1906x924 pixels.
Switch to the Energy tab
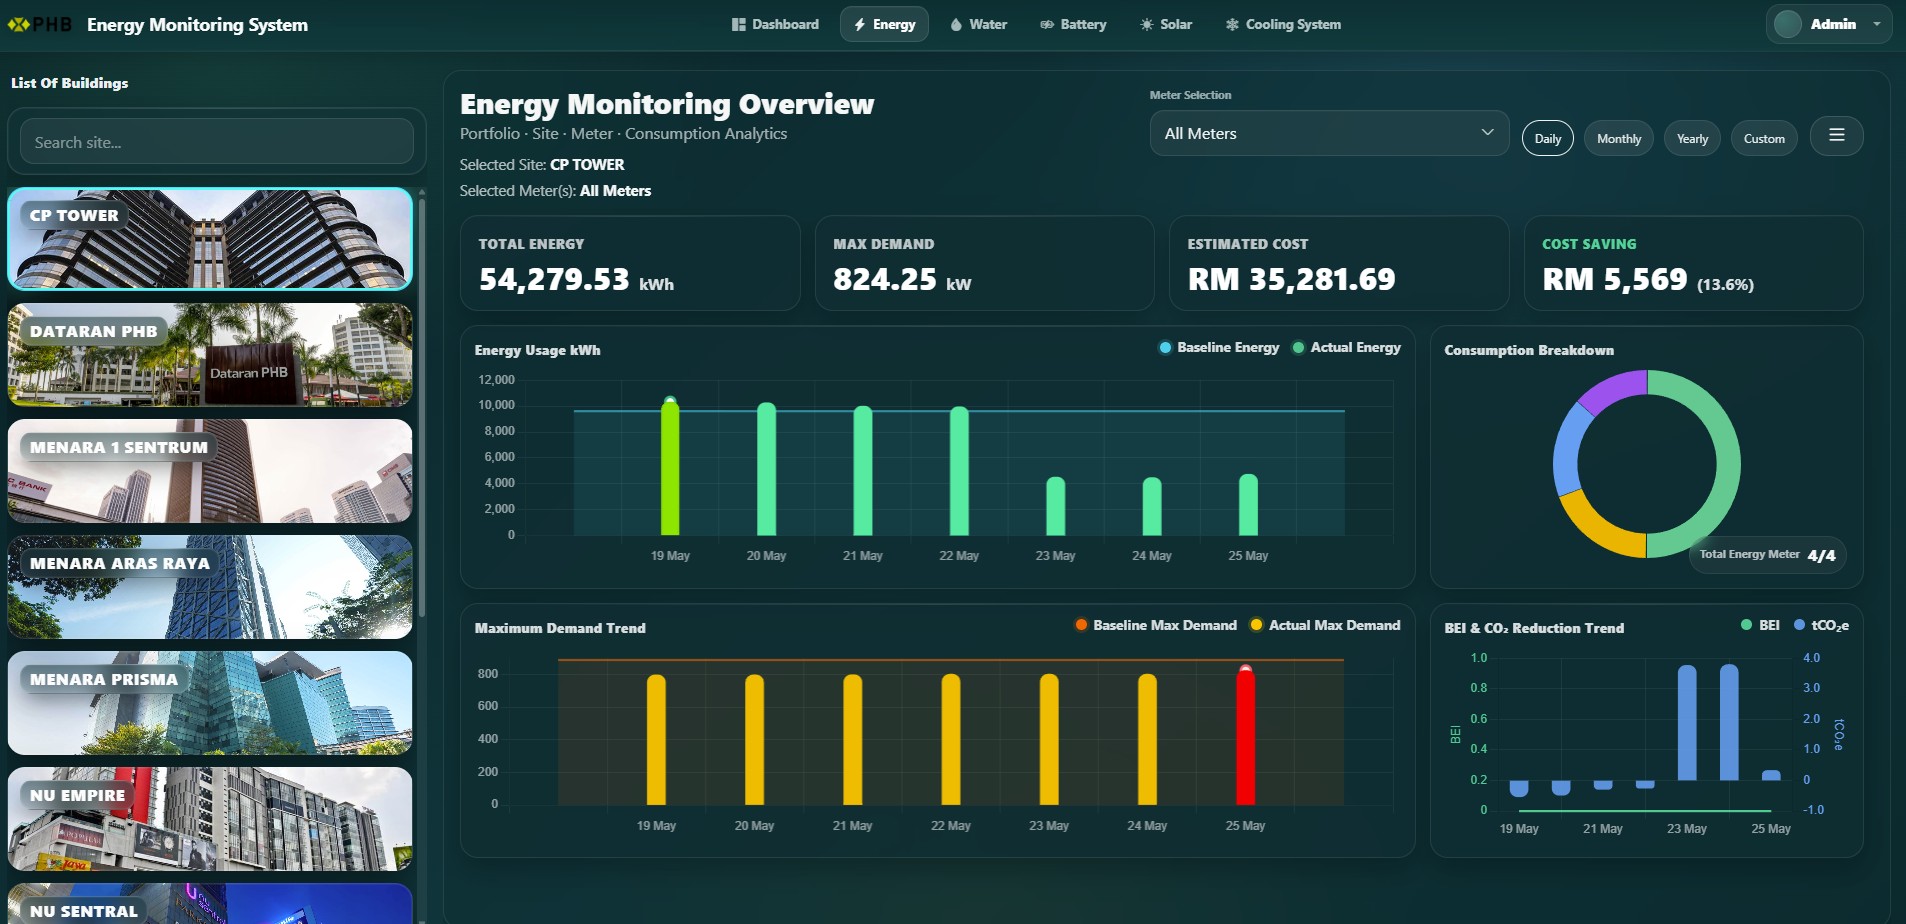click(x=884, y=24)
